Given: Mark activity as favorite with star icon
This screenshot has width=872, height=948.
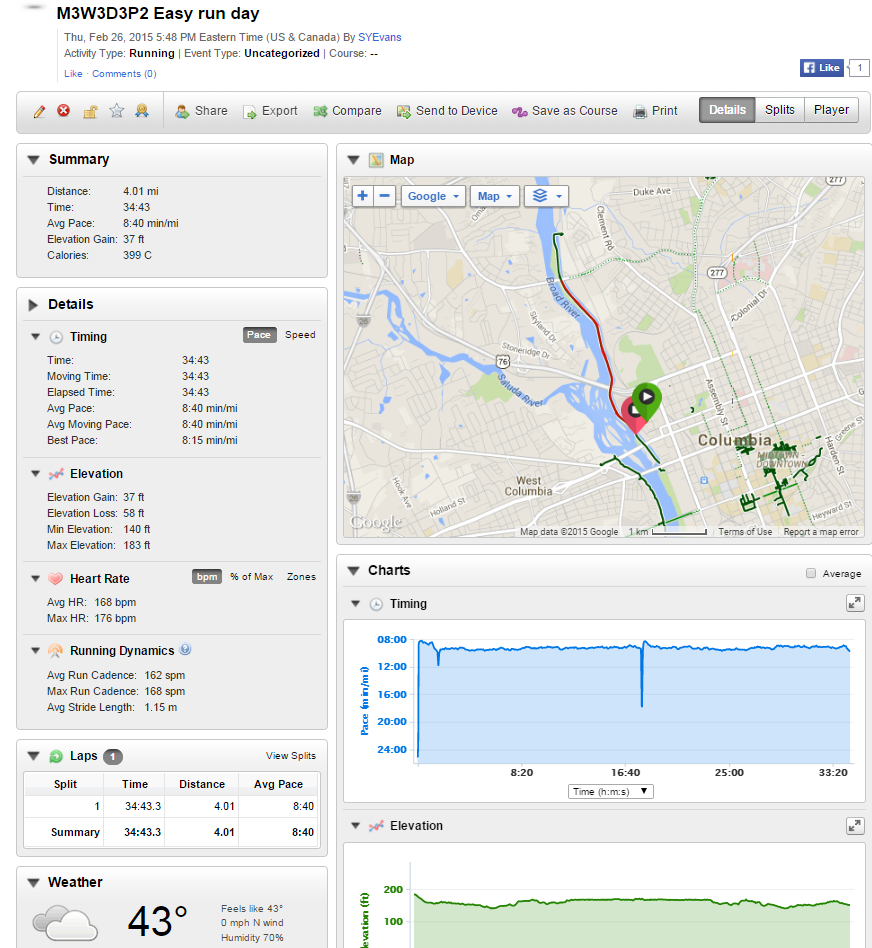Looking at the screenshot, I should [116, 111].
